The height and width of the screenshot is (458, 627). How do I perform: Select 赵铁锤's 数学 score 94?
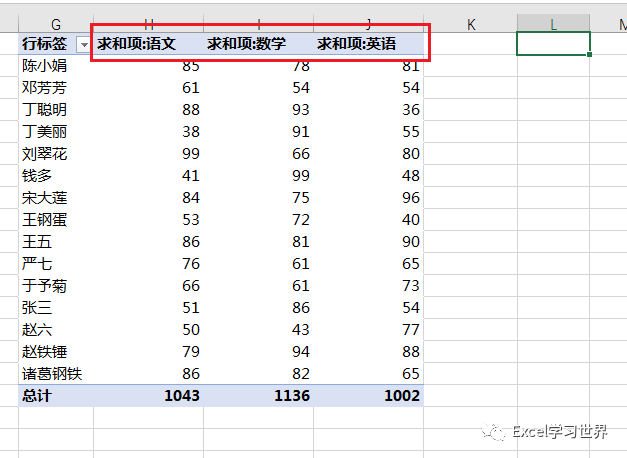click(258, 352)
